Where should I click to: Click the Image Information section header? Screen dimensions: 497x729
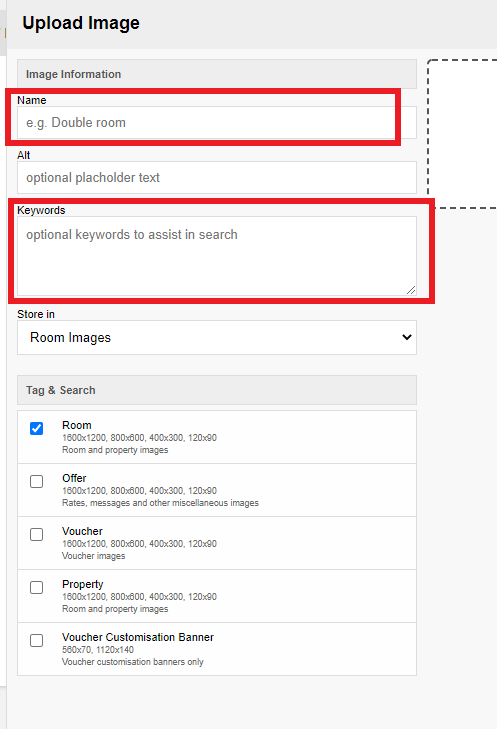tap(217, 74)
